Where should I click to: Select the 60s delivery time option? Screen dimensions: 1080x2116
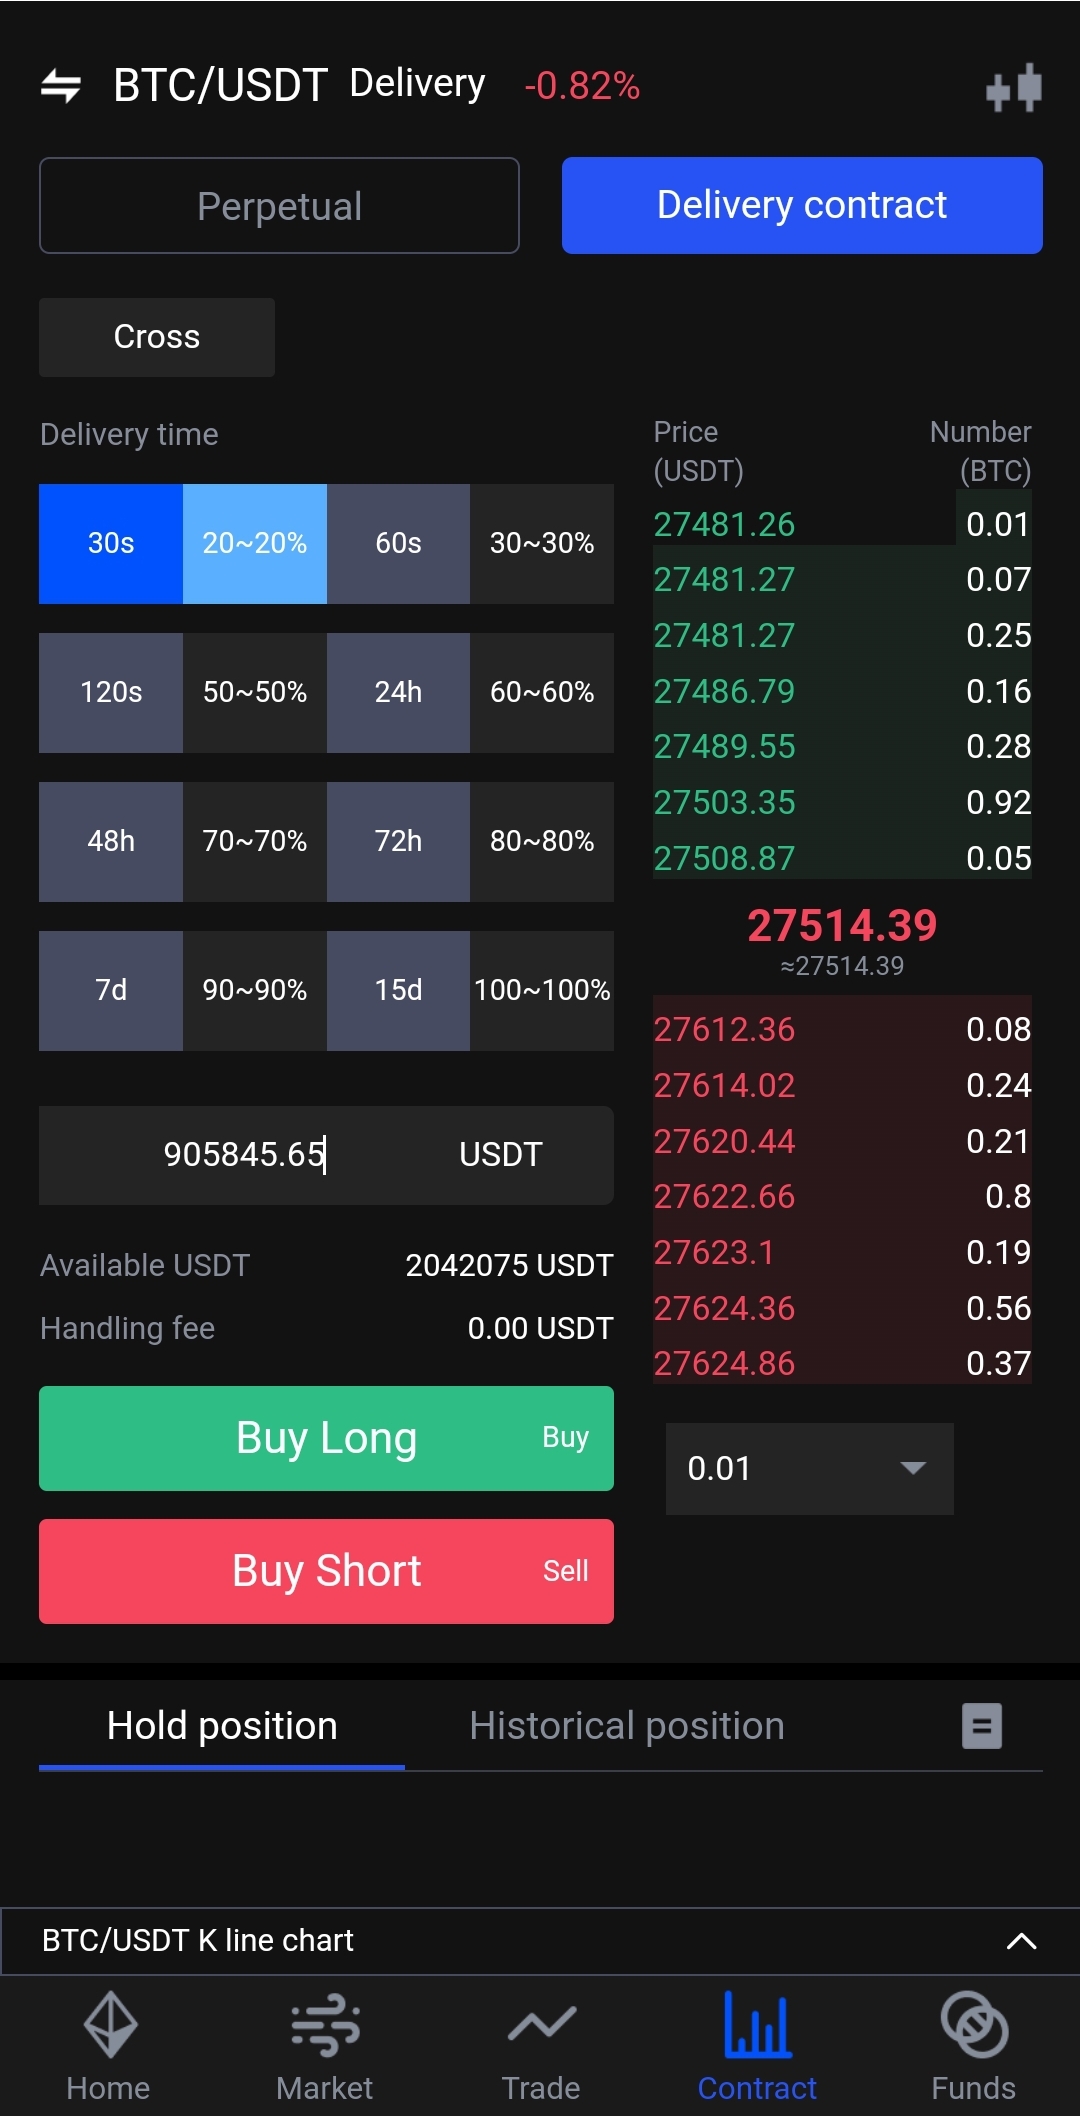click(x=398, y=543)
